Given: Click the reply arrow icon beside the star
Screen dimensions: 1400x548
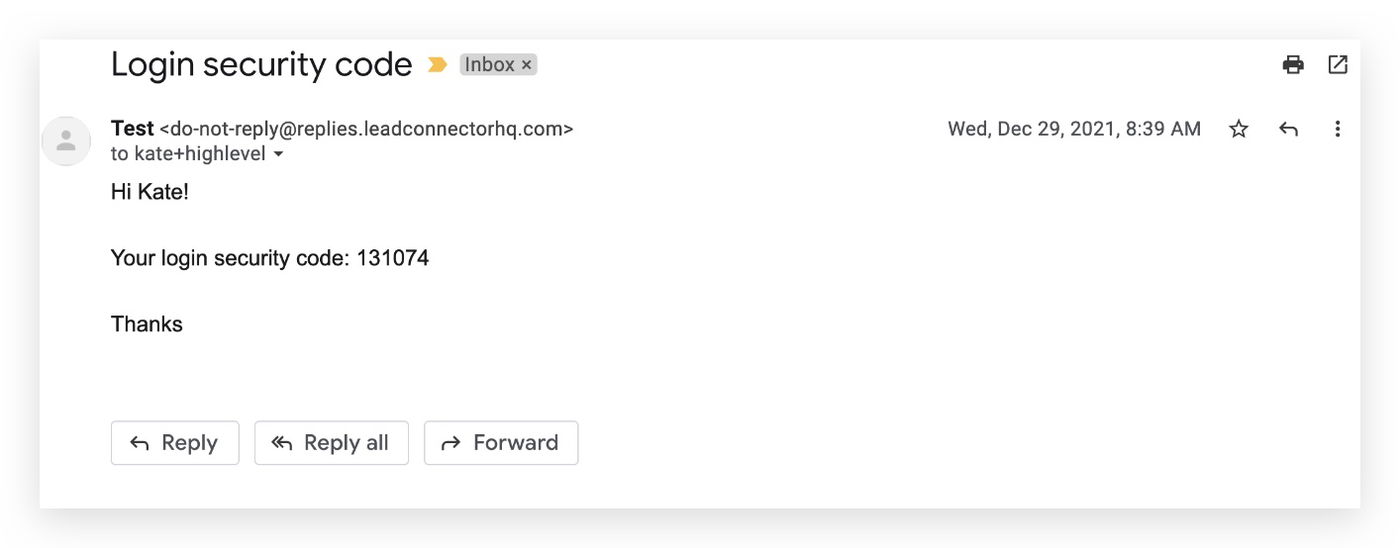Looking at the screenshot, I should [x=1288, y=129].
